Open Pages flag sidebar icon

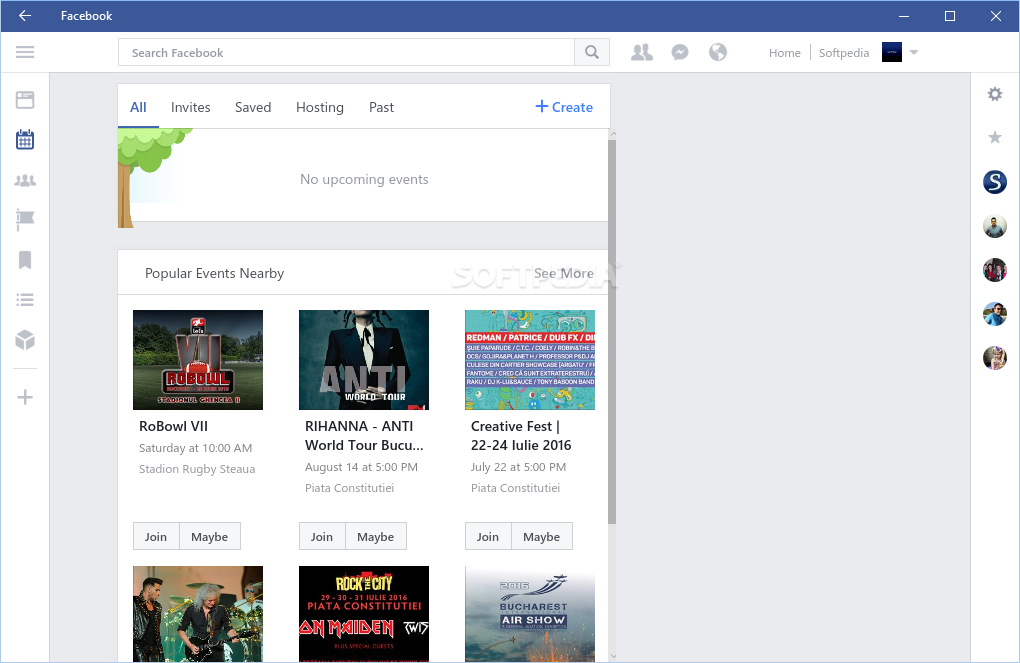[x=25, y=220]
